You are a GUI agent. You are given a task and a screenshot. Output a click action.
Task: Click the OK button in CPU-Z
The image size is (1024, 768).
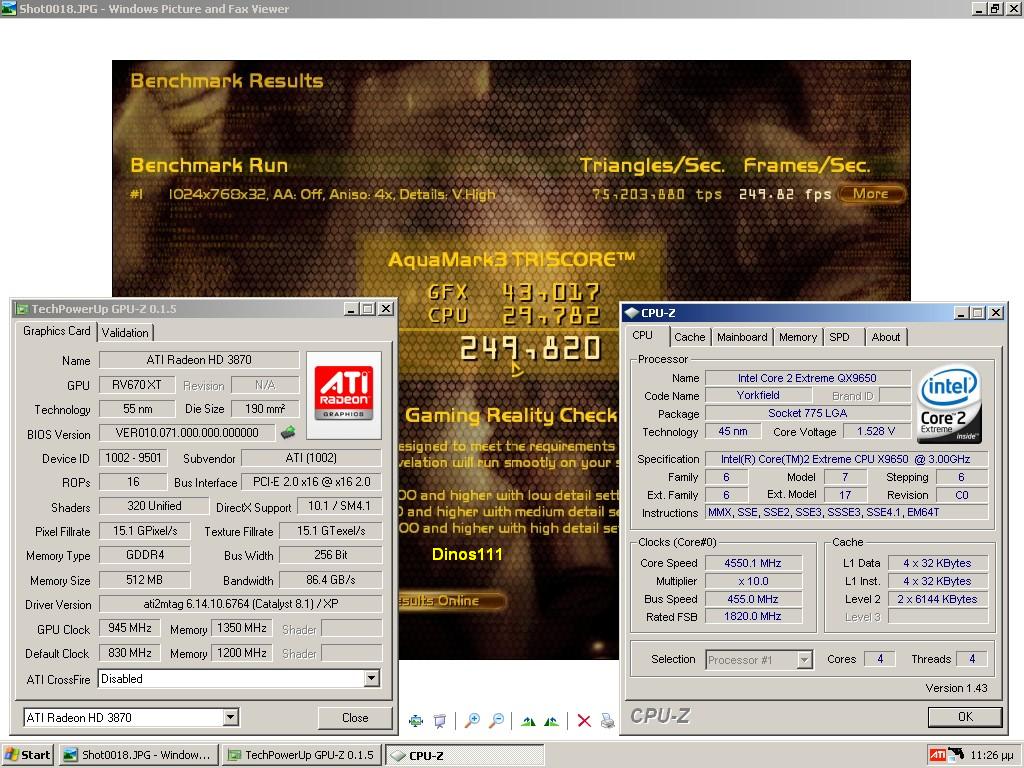pyautogui.click(x=965, y=716)
